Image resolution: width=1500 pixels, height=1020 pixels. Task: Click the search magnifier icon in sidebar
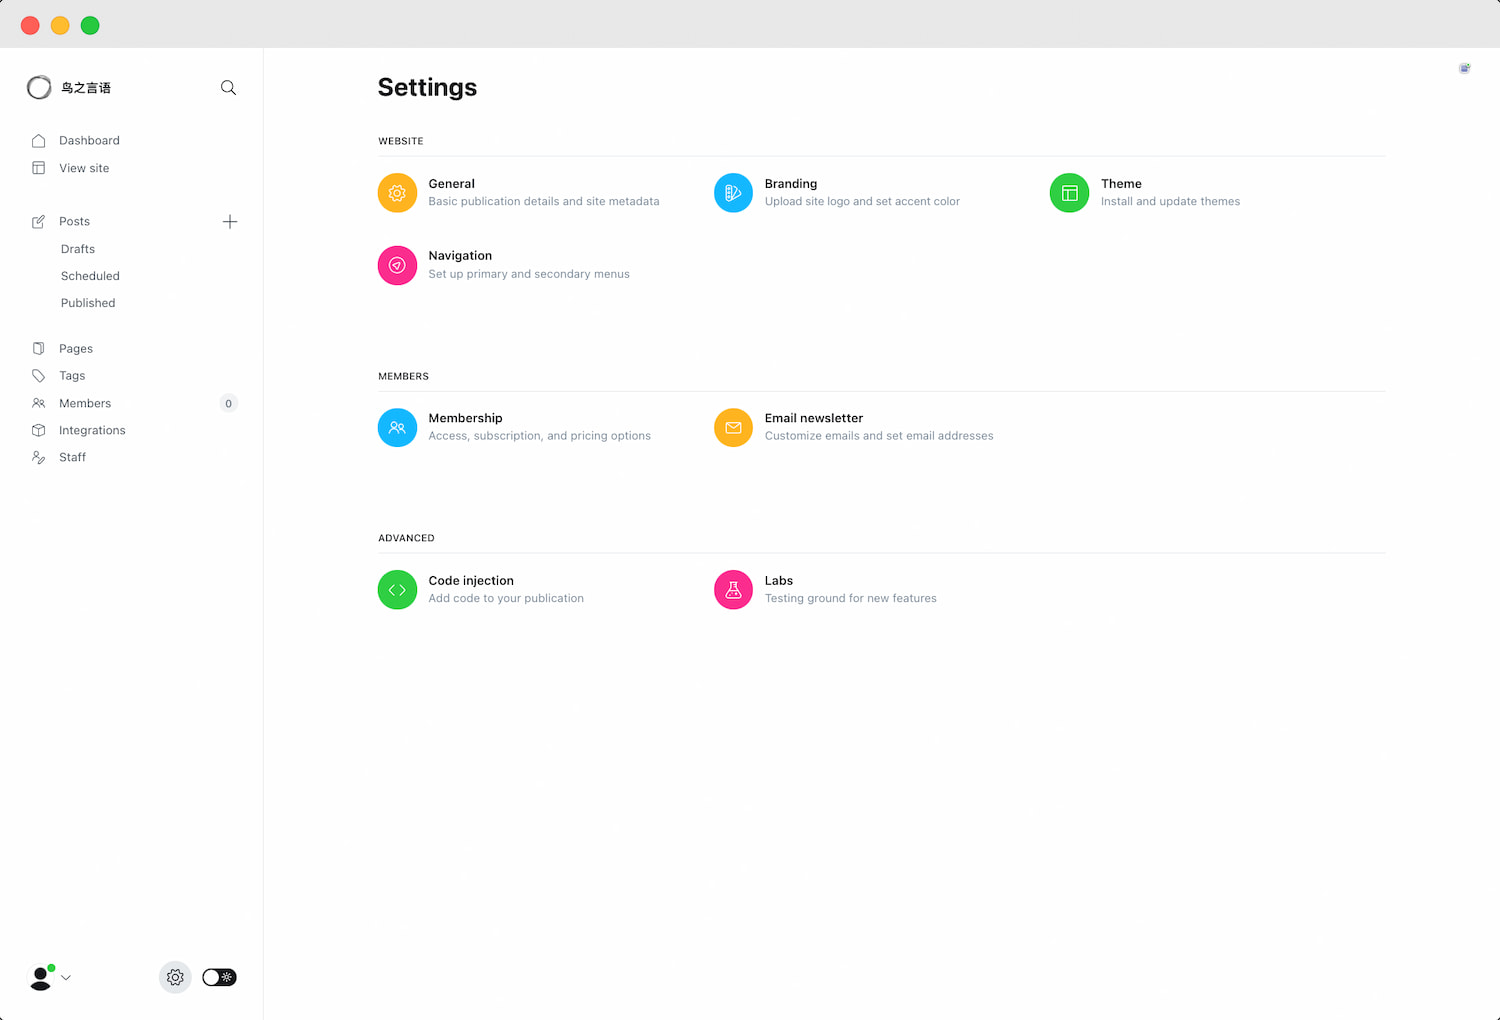click(228, 88)
